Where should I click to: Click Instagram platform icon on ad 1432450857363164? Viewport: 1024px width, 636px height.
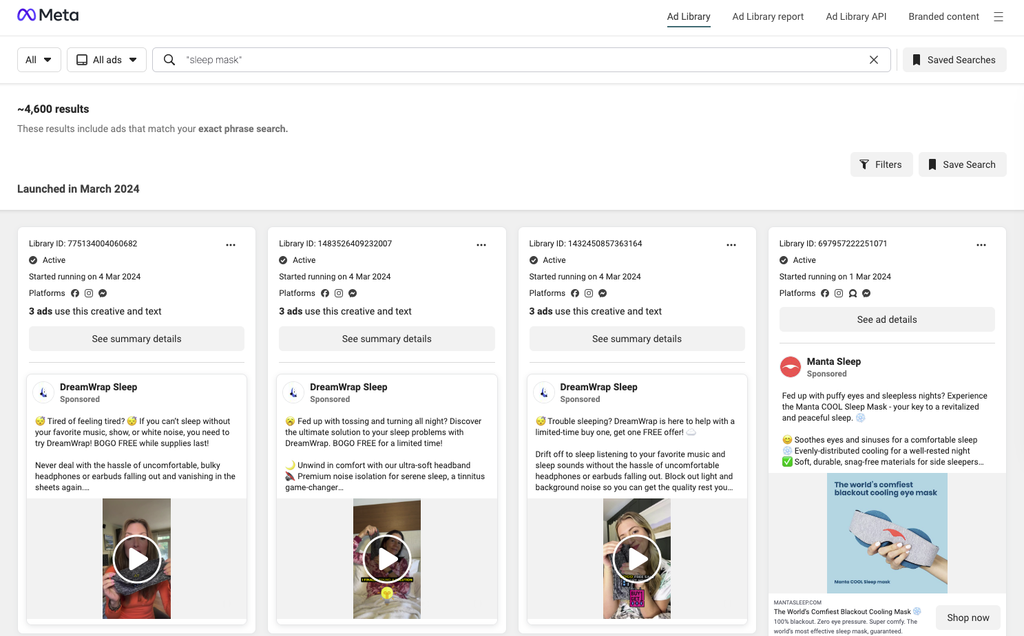(588, 293)
